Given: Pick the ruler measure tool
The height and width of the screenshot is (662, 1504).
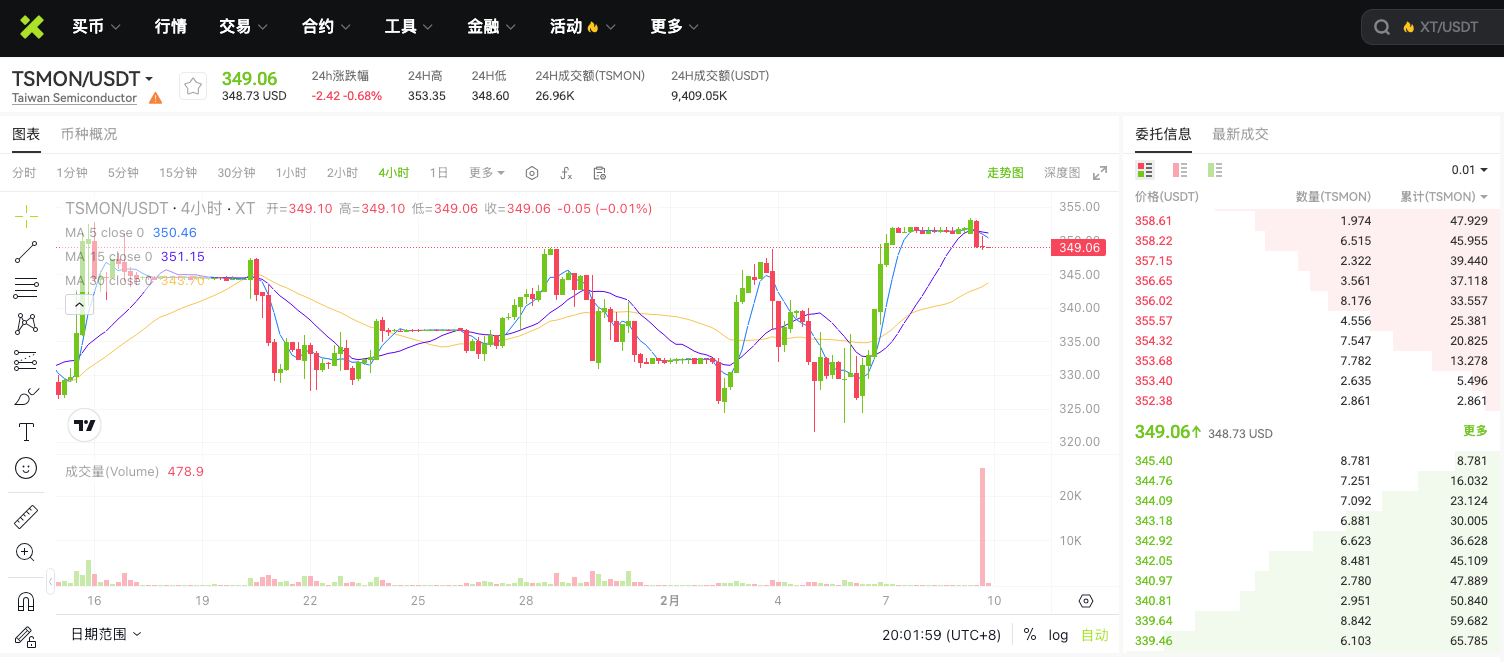Looking at the screenshot, I should pos(26,517).
